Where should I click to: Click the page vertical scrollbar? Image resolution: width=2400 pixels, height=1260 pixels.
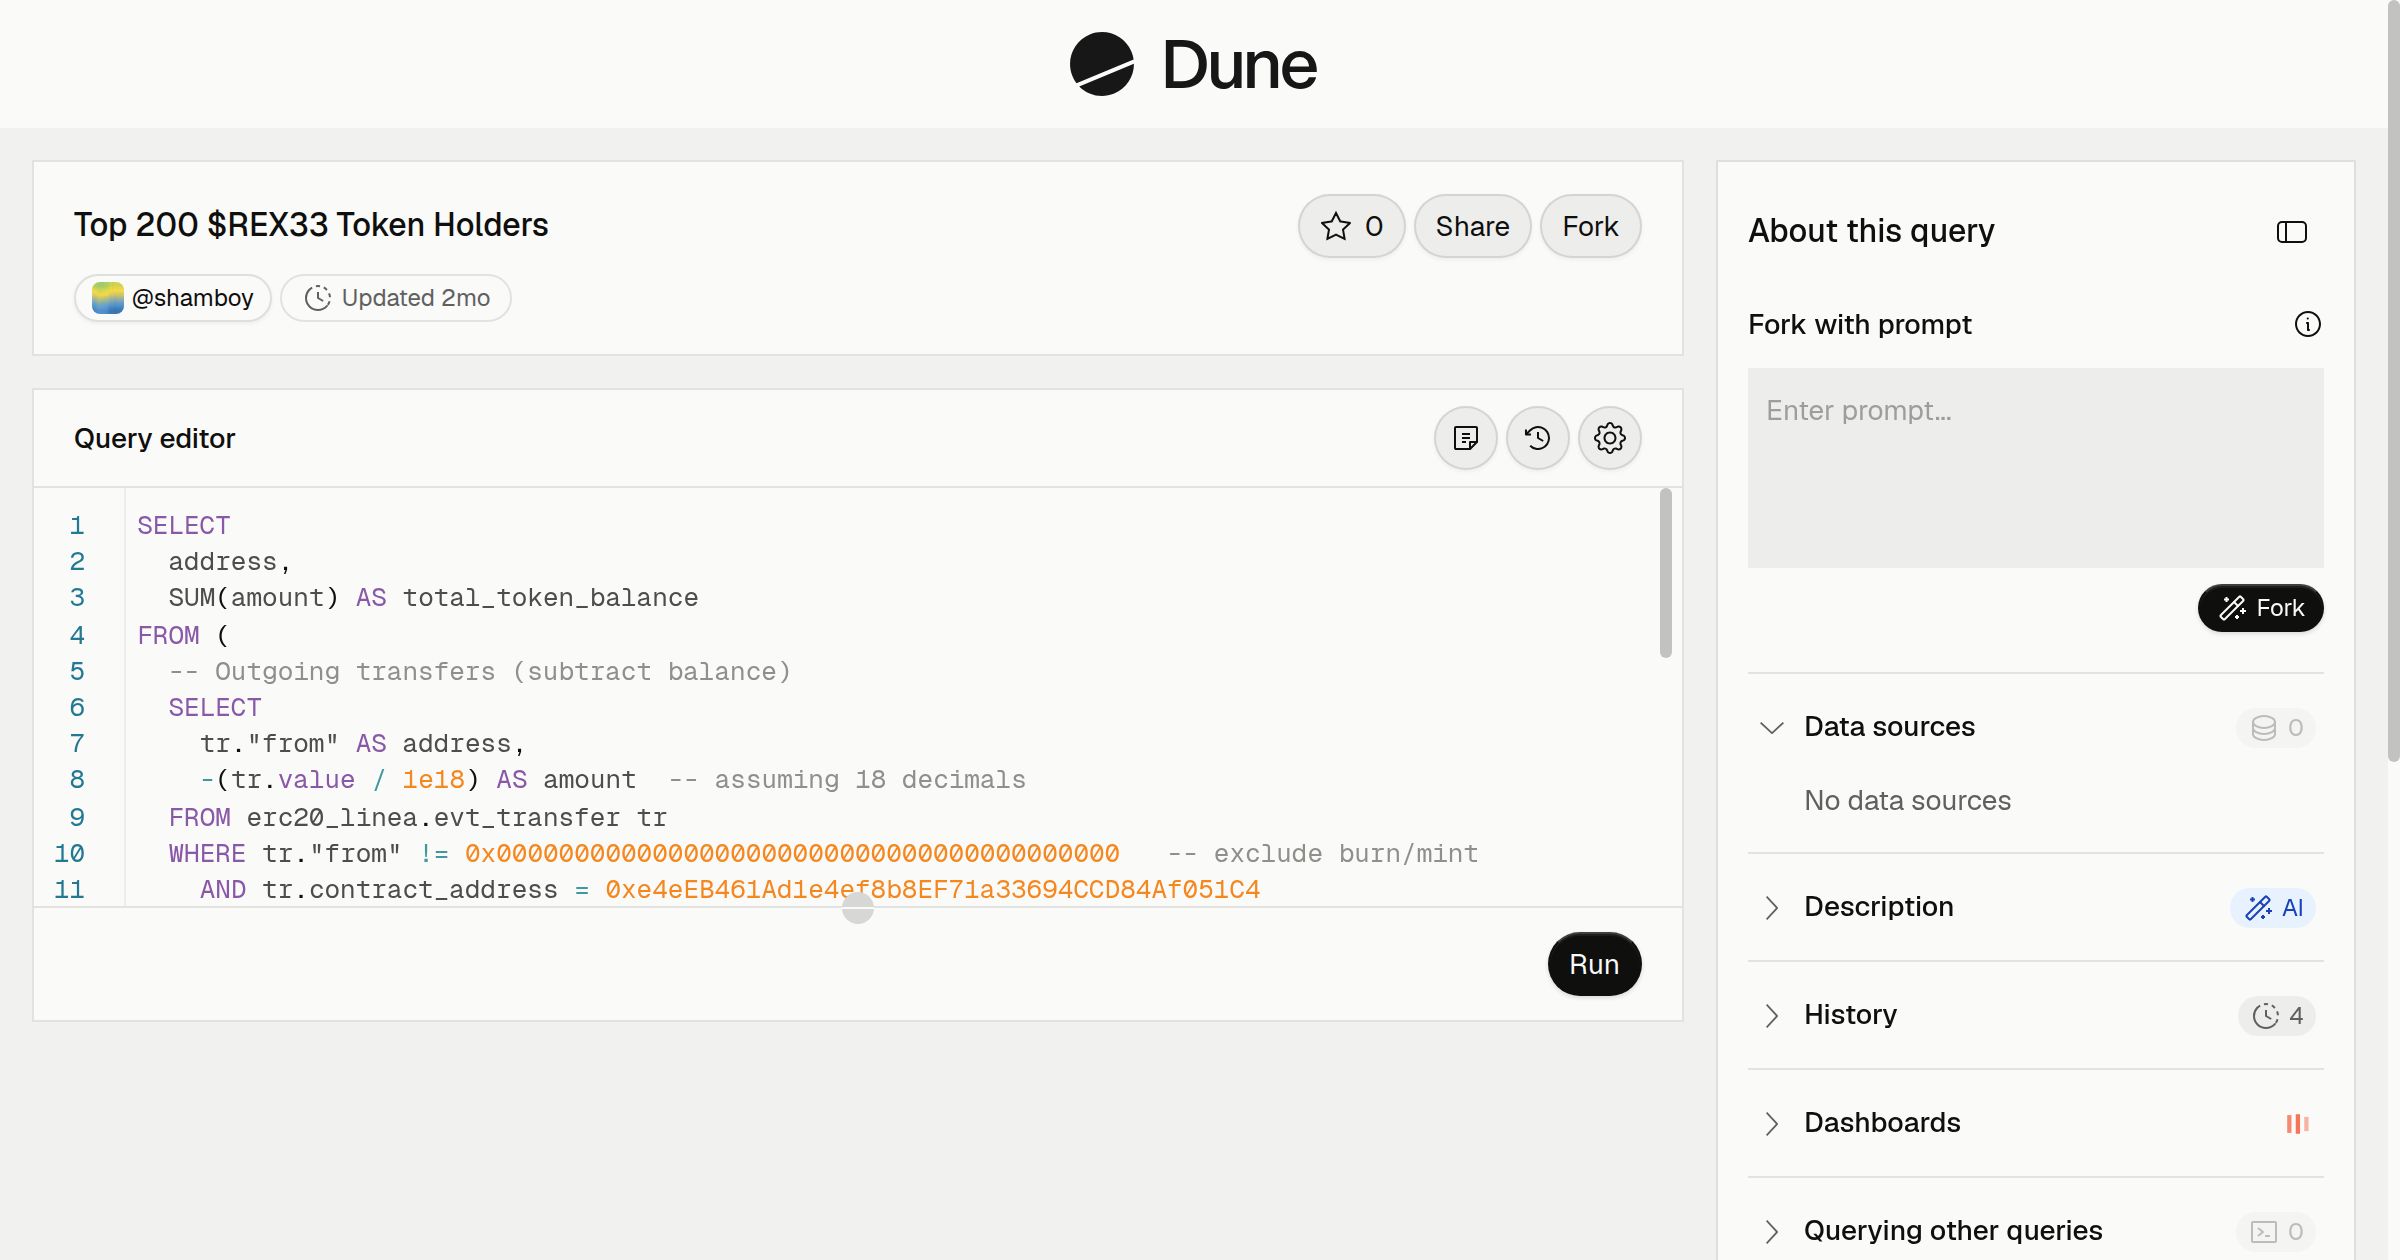pyautogui.click(x=2393, y=380)
